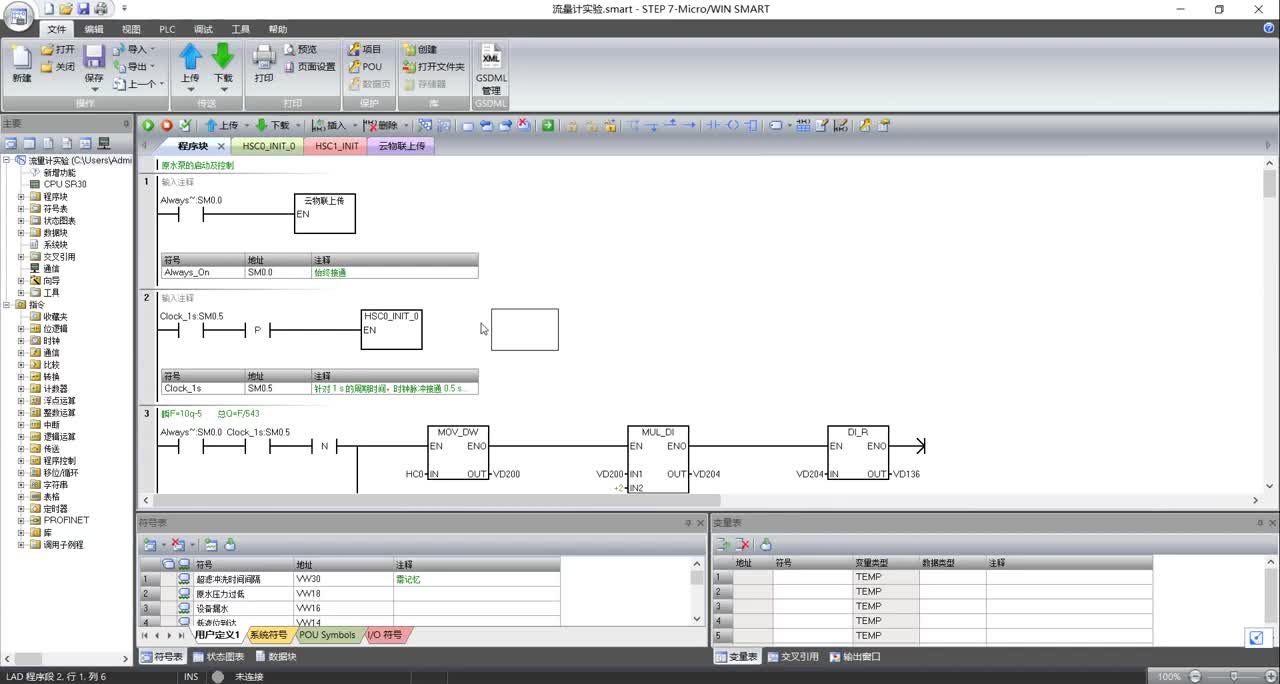1280x684 pixels.
Task: Close the 程序块 editor tab with X
Action: (x=221, y=146)
